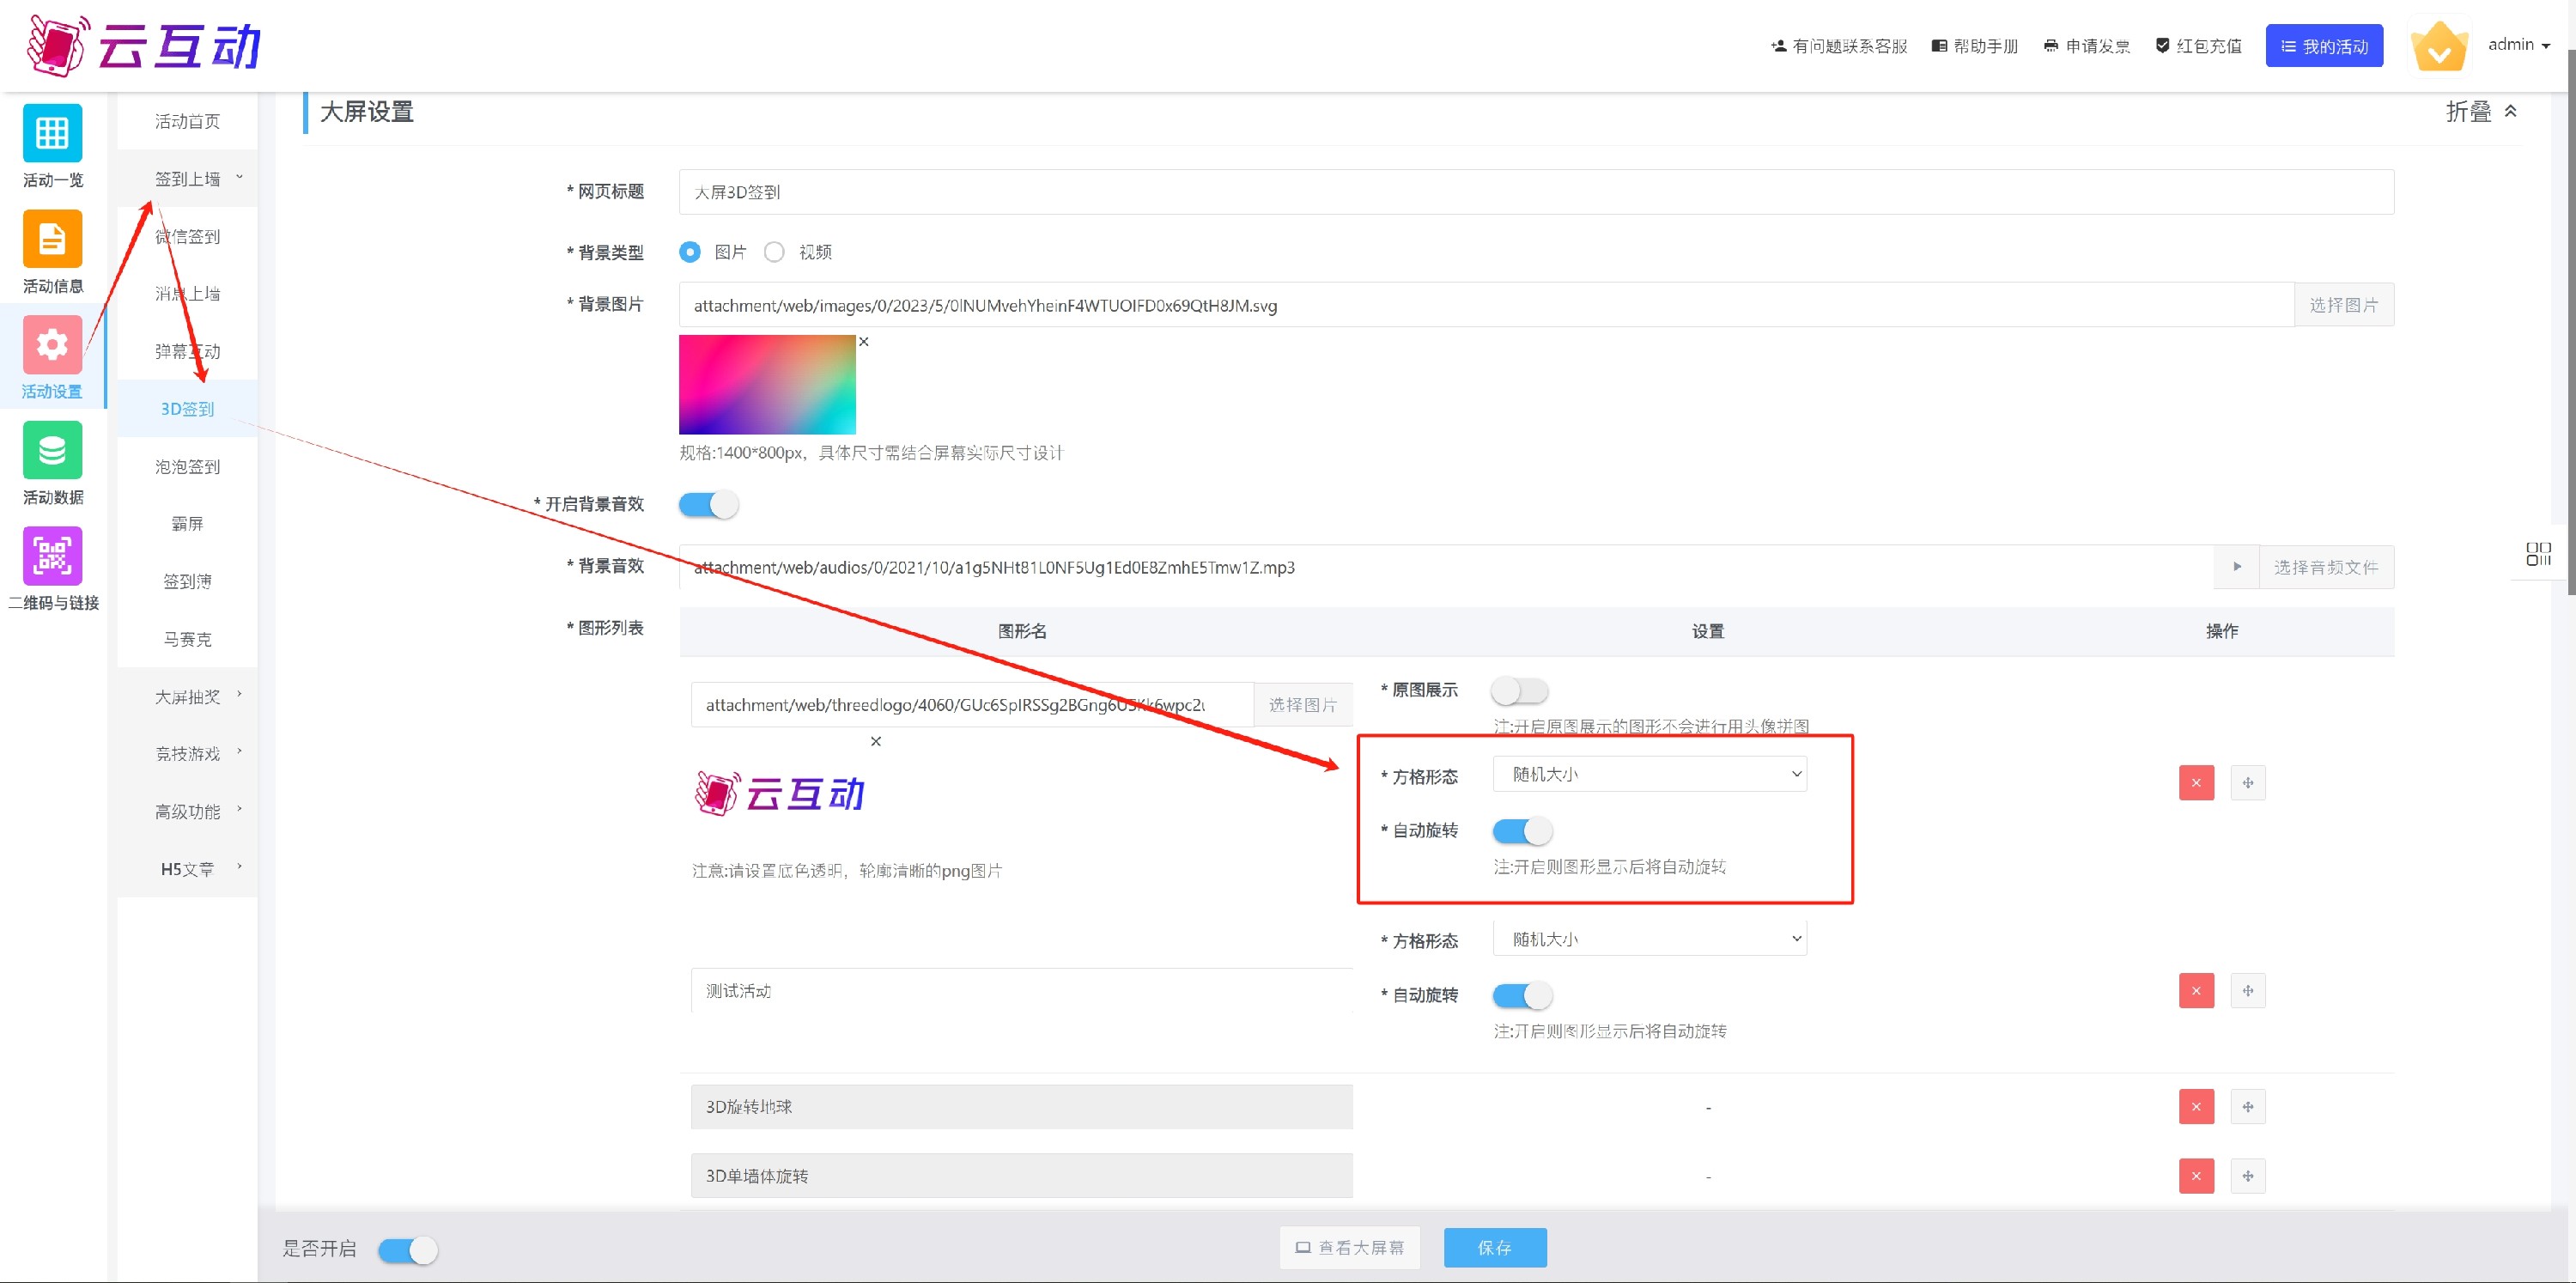Remove the 云互动 shape logo via X
Screen dimensions: 2576x1283
point(876,741)
